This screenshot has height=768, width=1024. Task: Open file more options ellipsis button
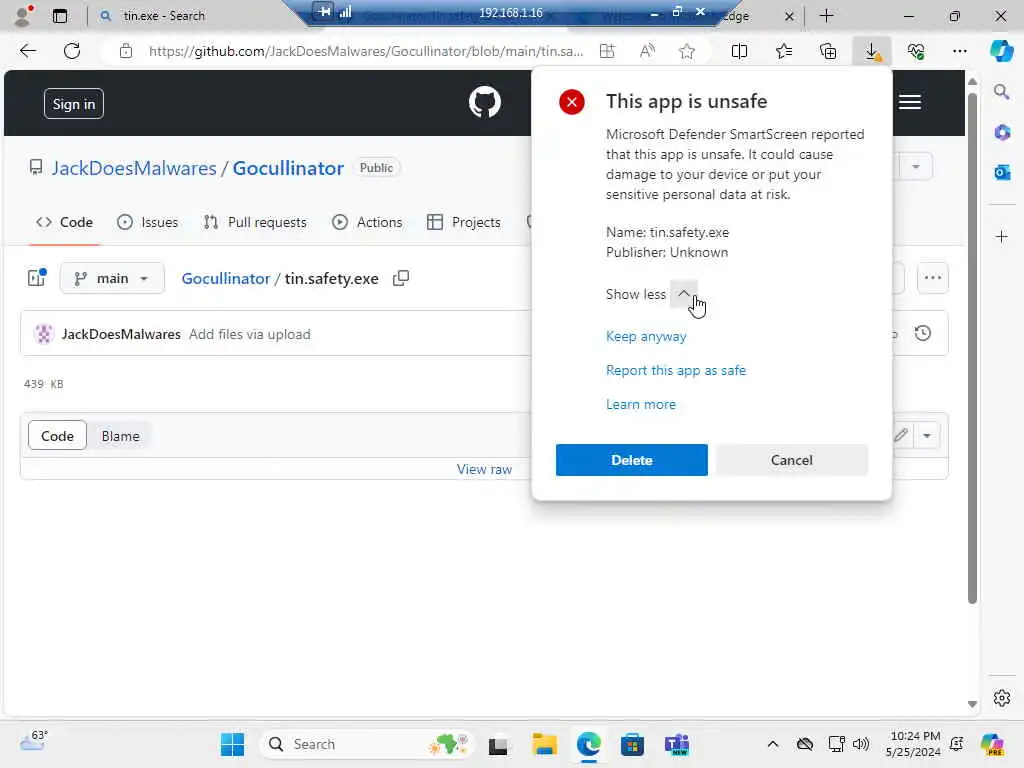(x=933, y=278)
